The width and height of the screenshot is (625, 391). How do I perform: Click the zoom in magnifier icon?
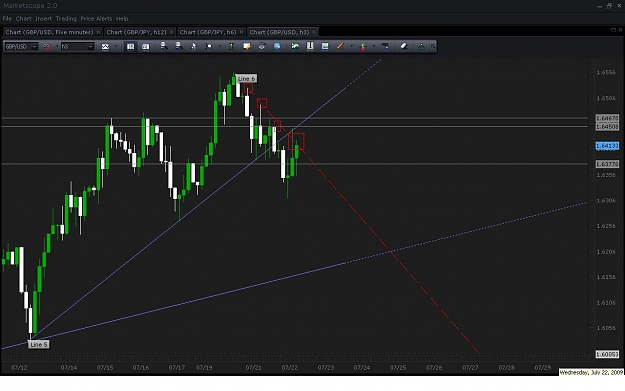163,46
